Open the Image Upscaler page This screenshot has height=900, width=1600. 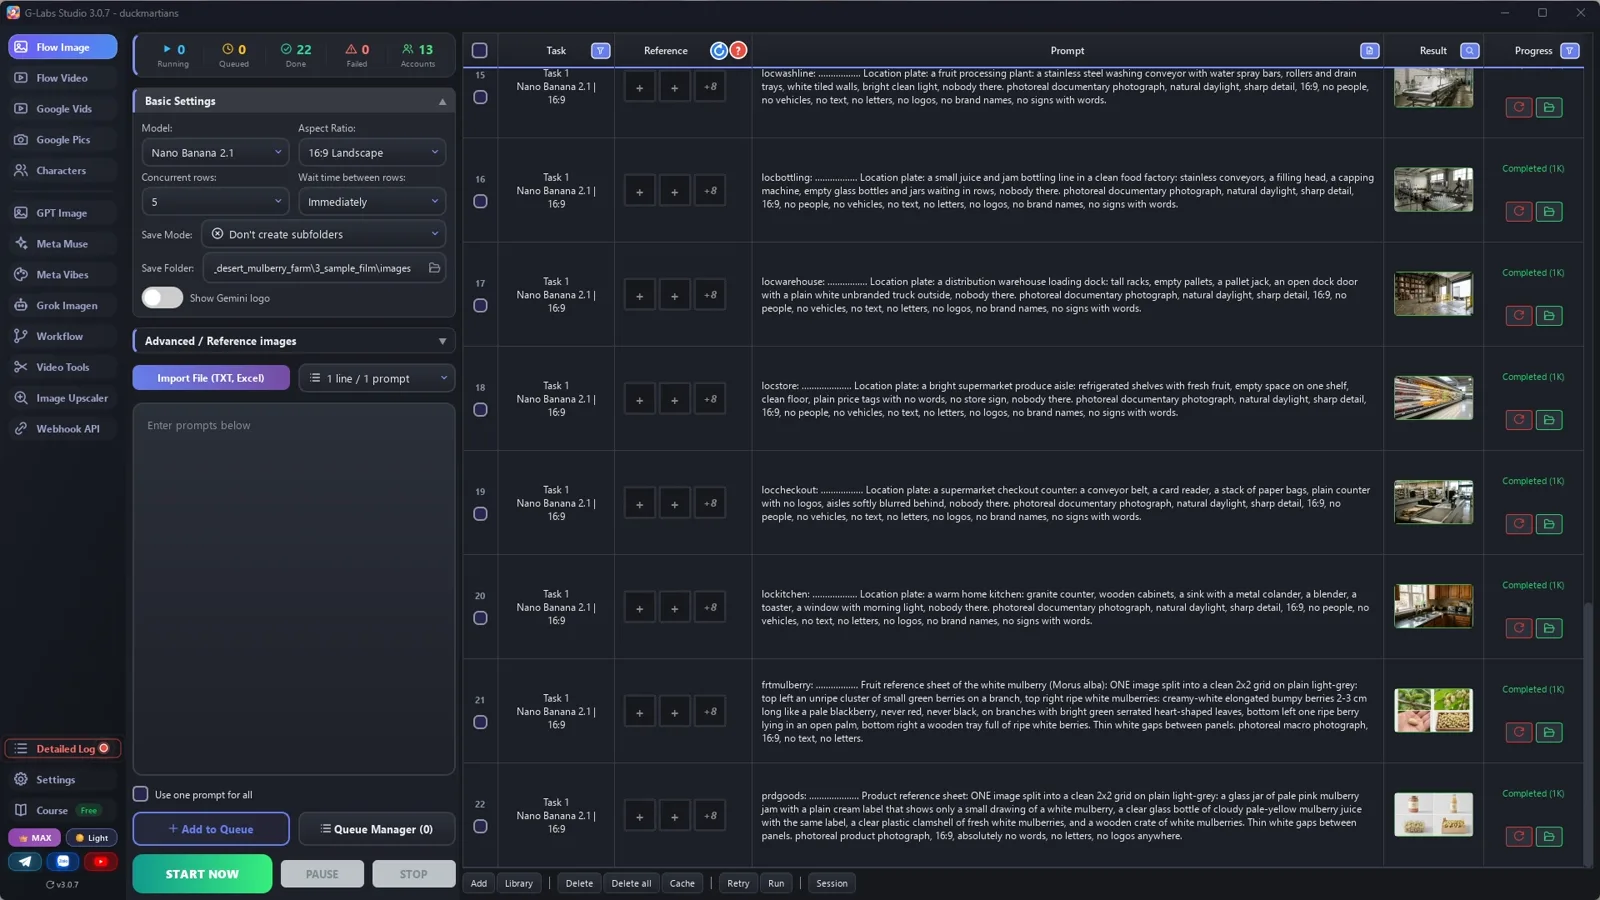pyautogui.click(x=62, y=398)
